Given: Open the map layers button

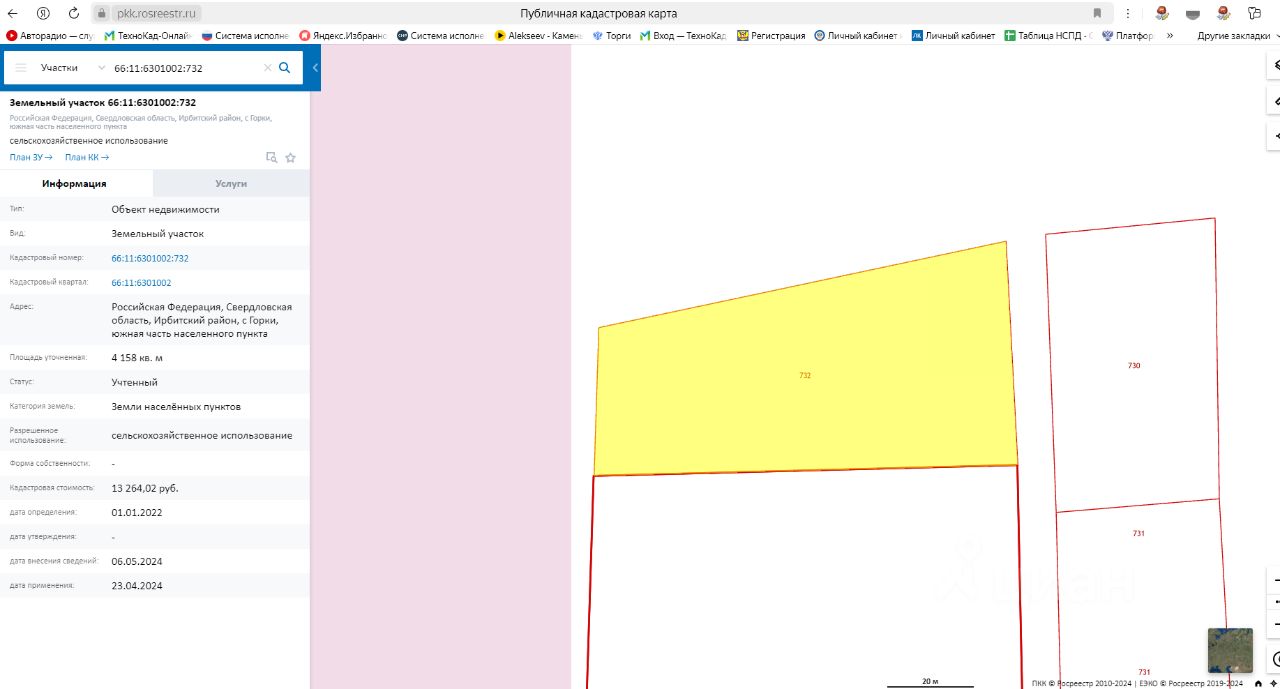Looking at the screenshot, I should pos(1273,65).
